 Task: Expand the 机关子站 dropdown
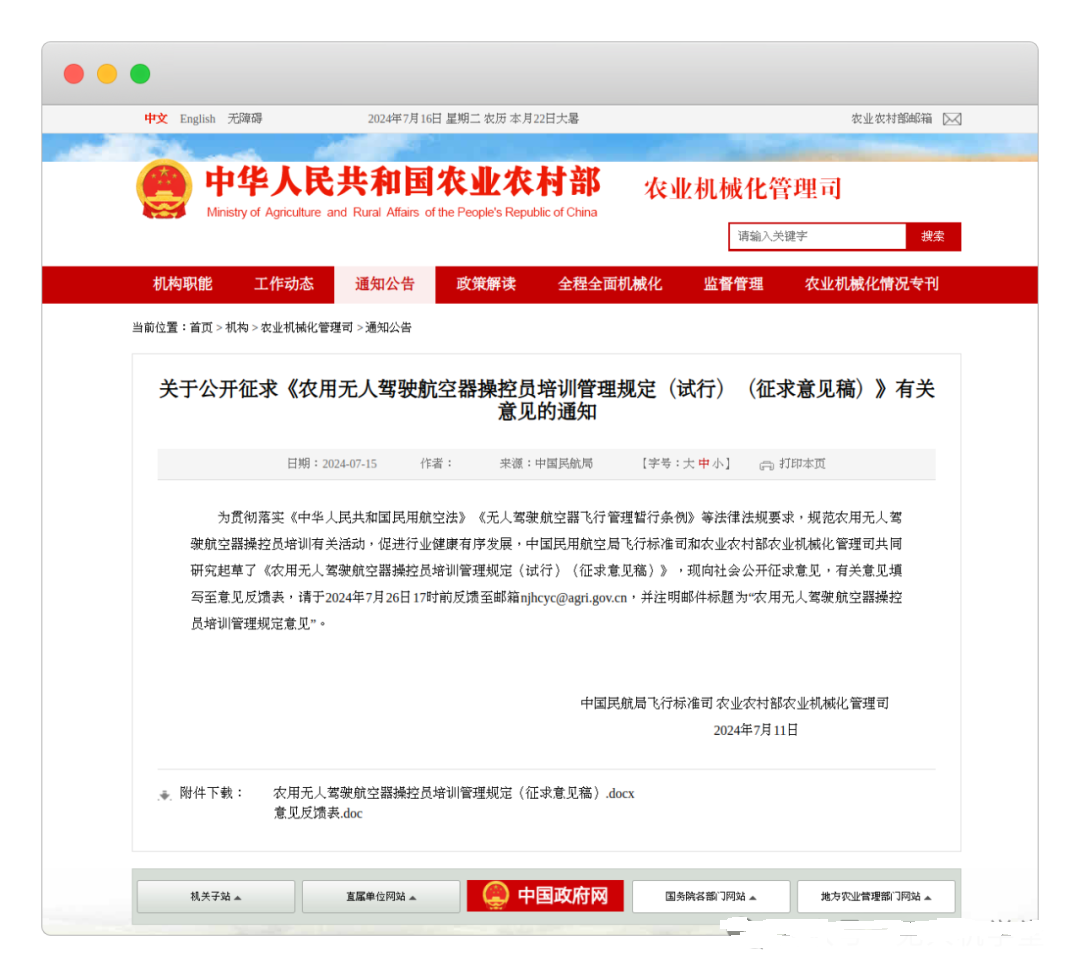tap(215, 895)
